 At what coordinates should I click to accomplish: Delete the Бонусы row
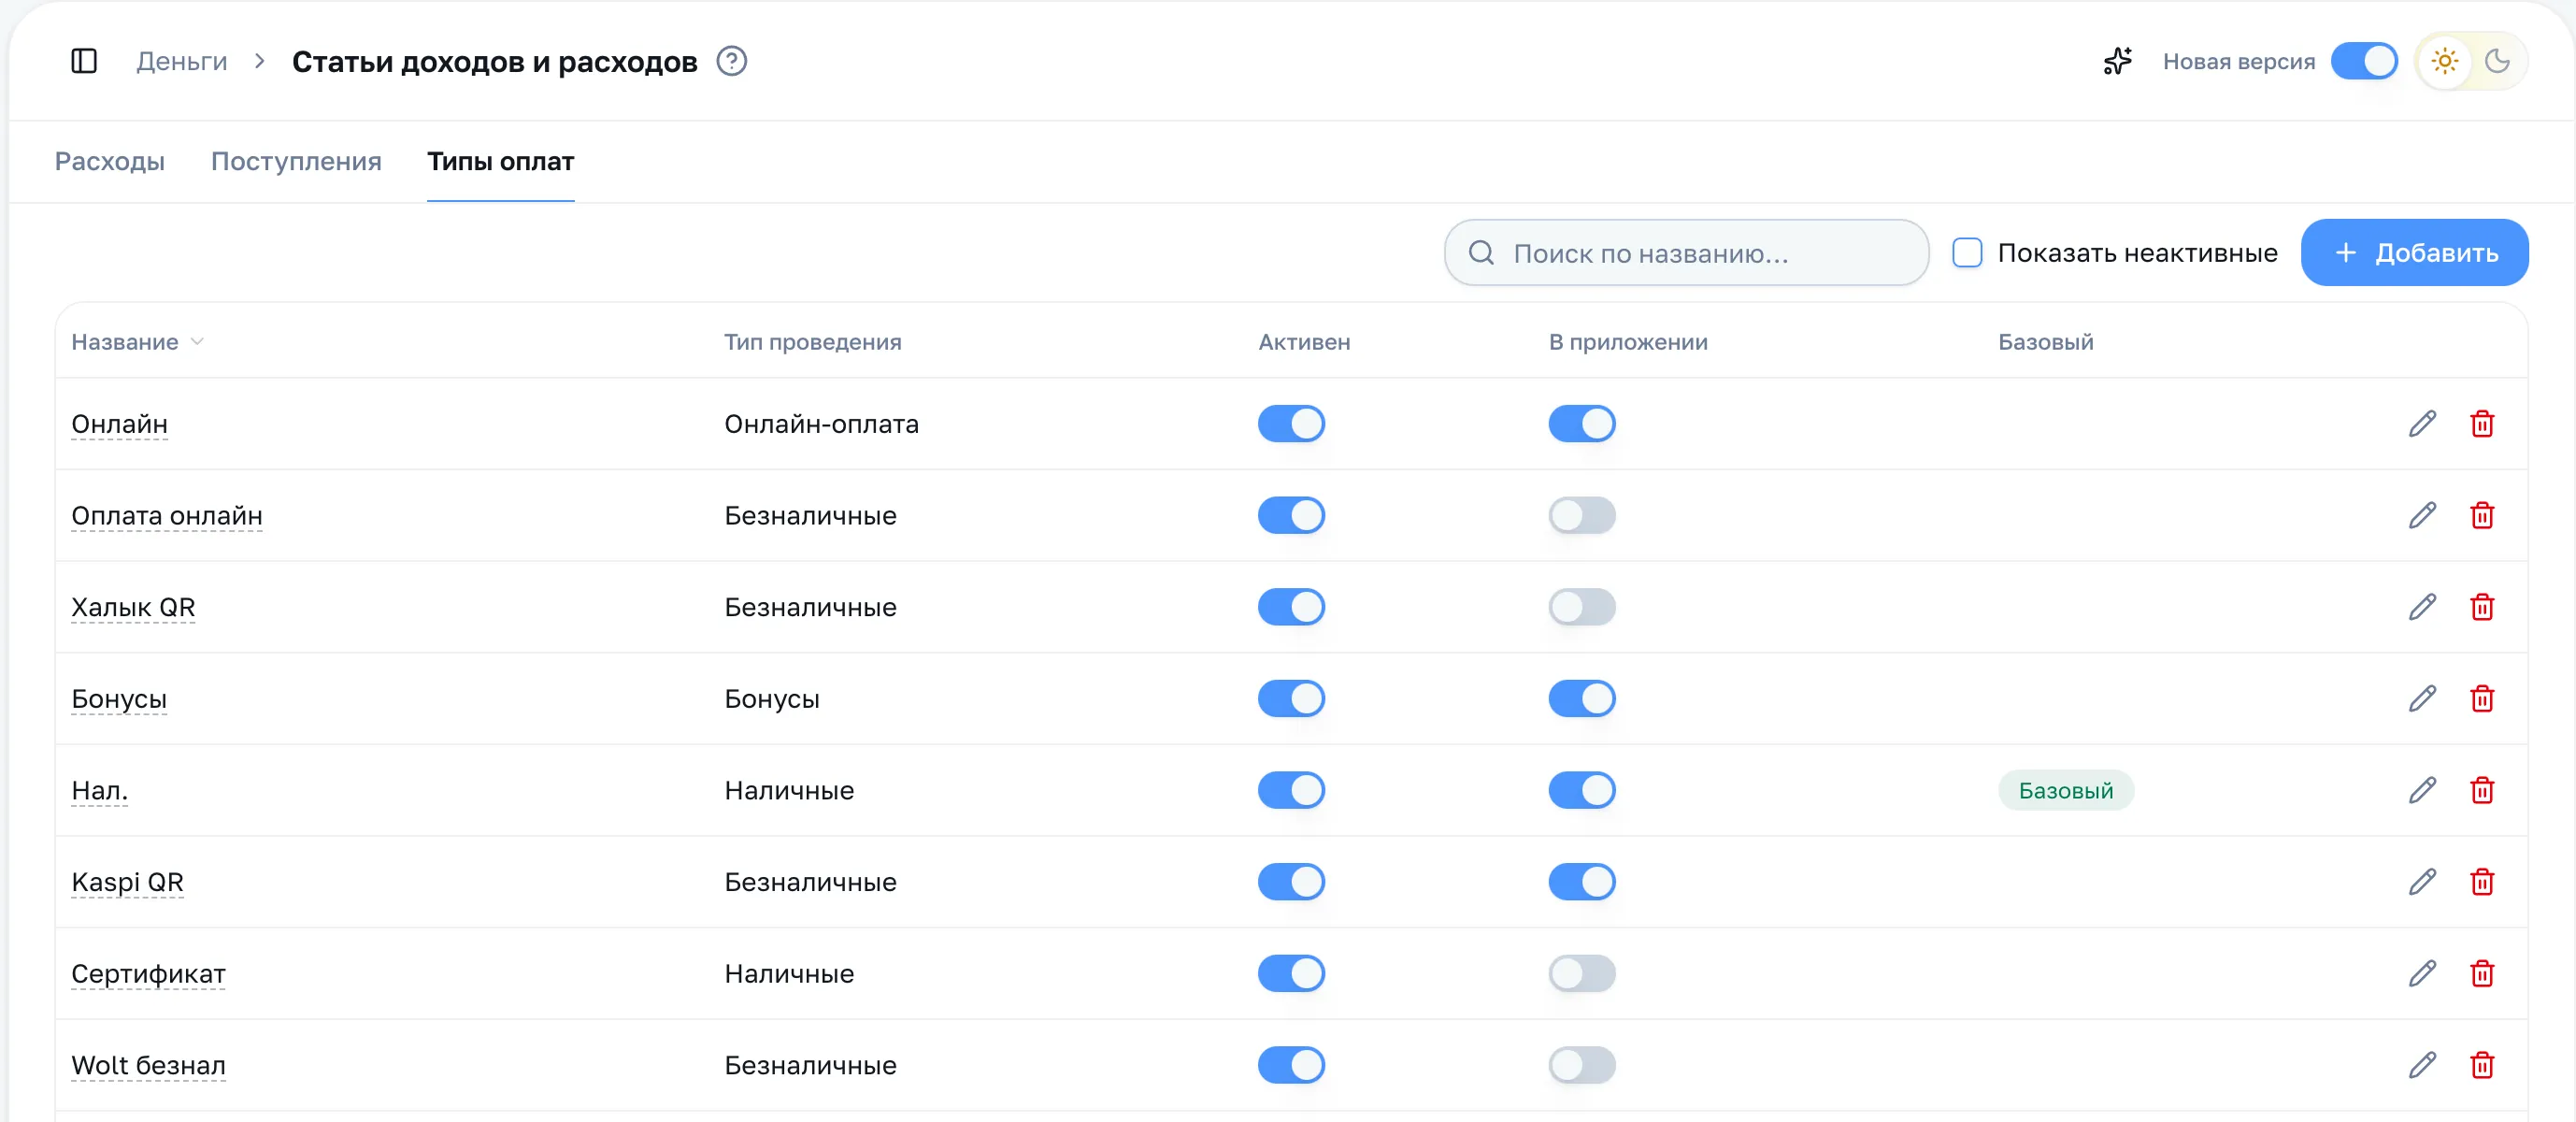[x=2482, y=699]
